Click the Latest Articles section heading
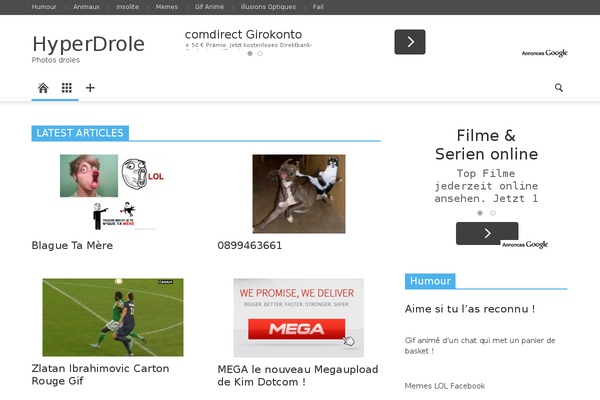 click(80, 133)
